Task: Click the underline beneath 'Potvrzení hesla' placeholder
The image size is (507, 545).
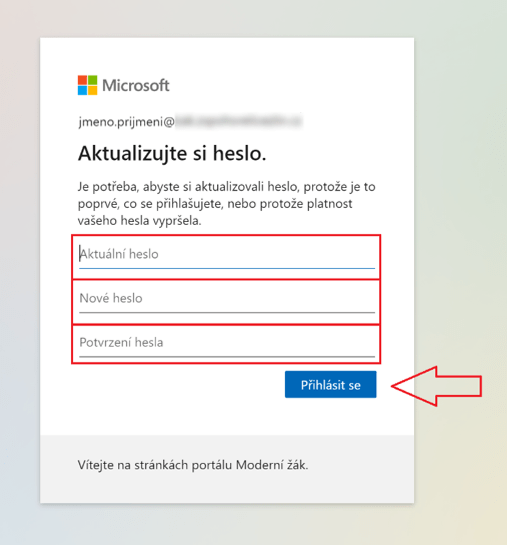Action: click(x=227, y=356)
